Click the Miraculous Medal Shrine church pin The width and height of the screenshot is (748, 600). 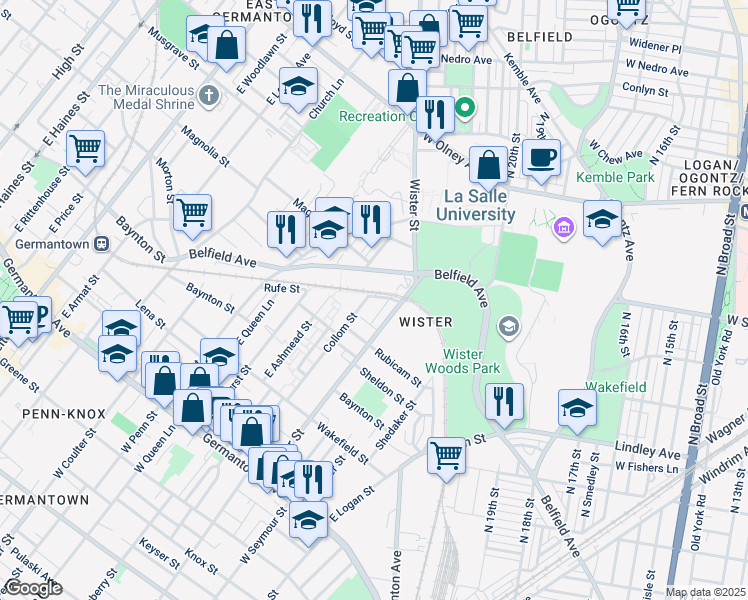click(x=208, y=96)
